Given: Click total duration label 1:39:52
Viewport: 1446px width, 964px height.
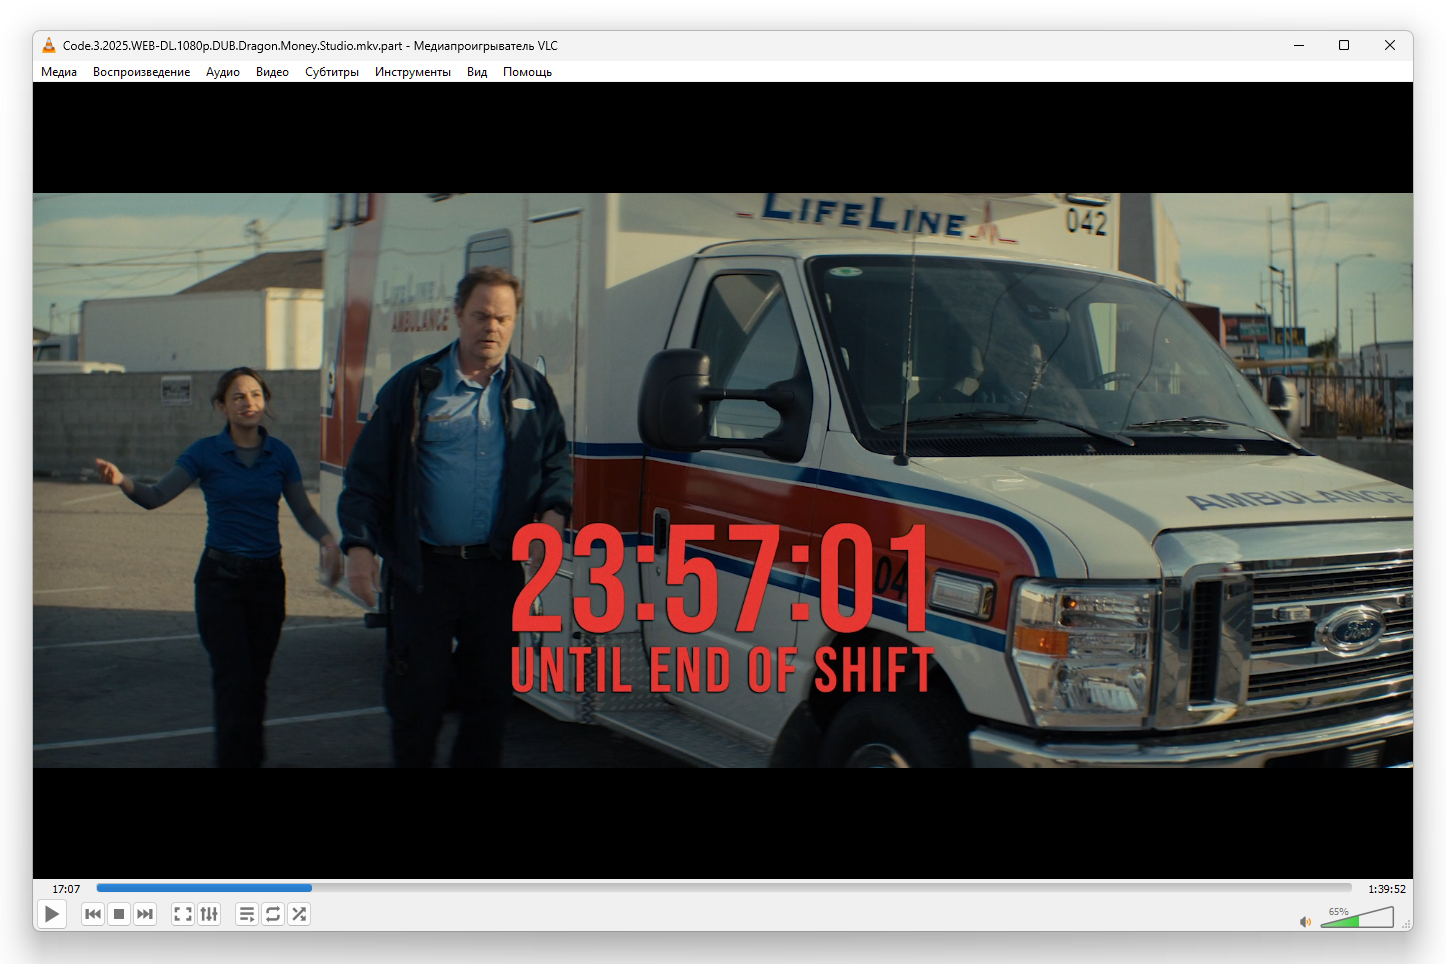Looking at the screenshot, I should coord(1386,889).
